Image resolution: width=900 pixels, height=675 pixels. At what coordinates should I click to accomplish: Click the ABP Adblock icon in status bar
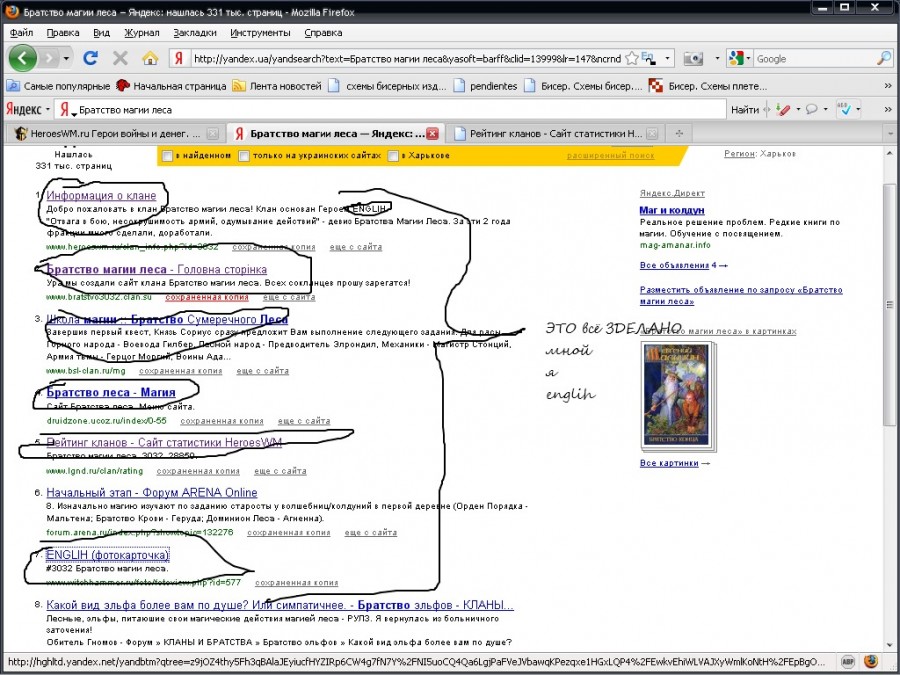coord(847,662)
